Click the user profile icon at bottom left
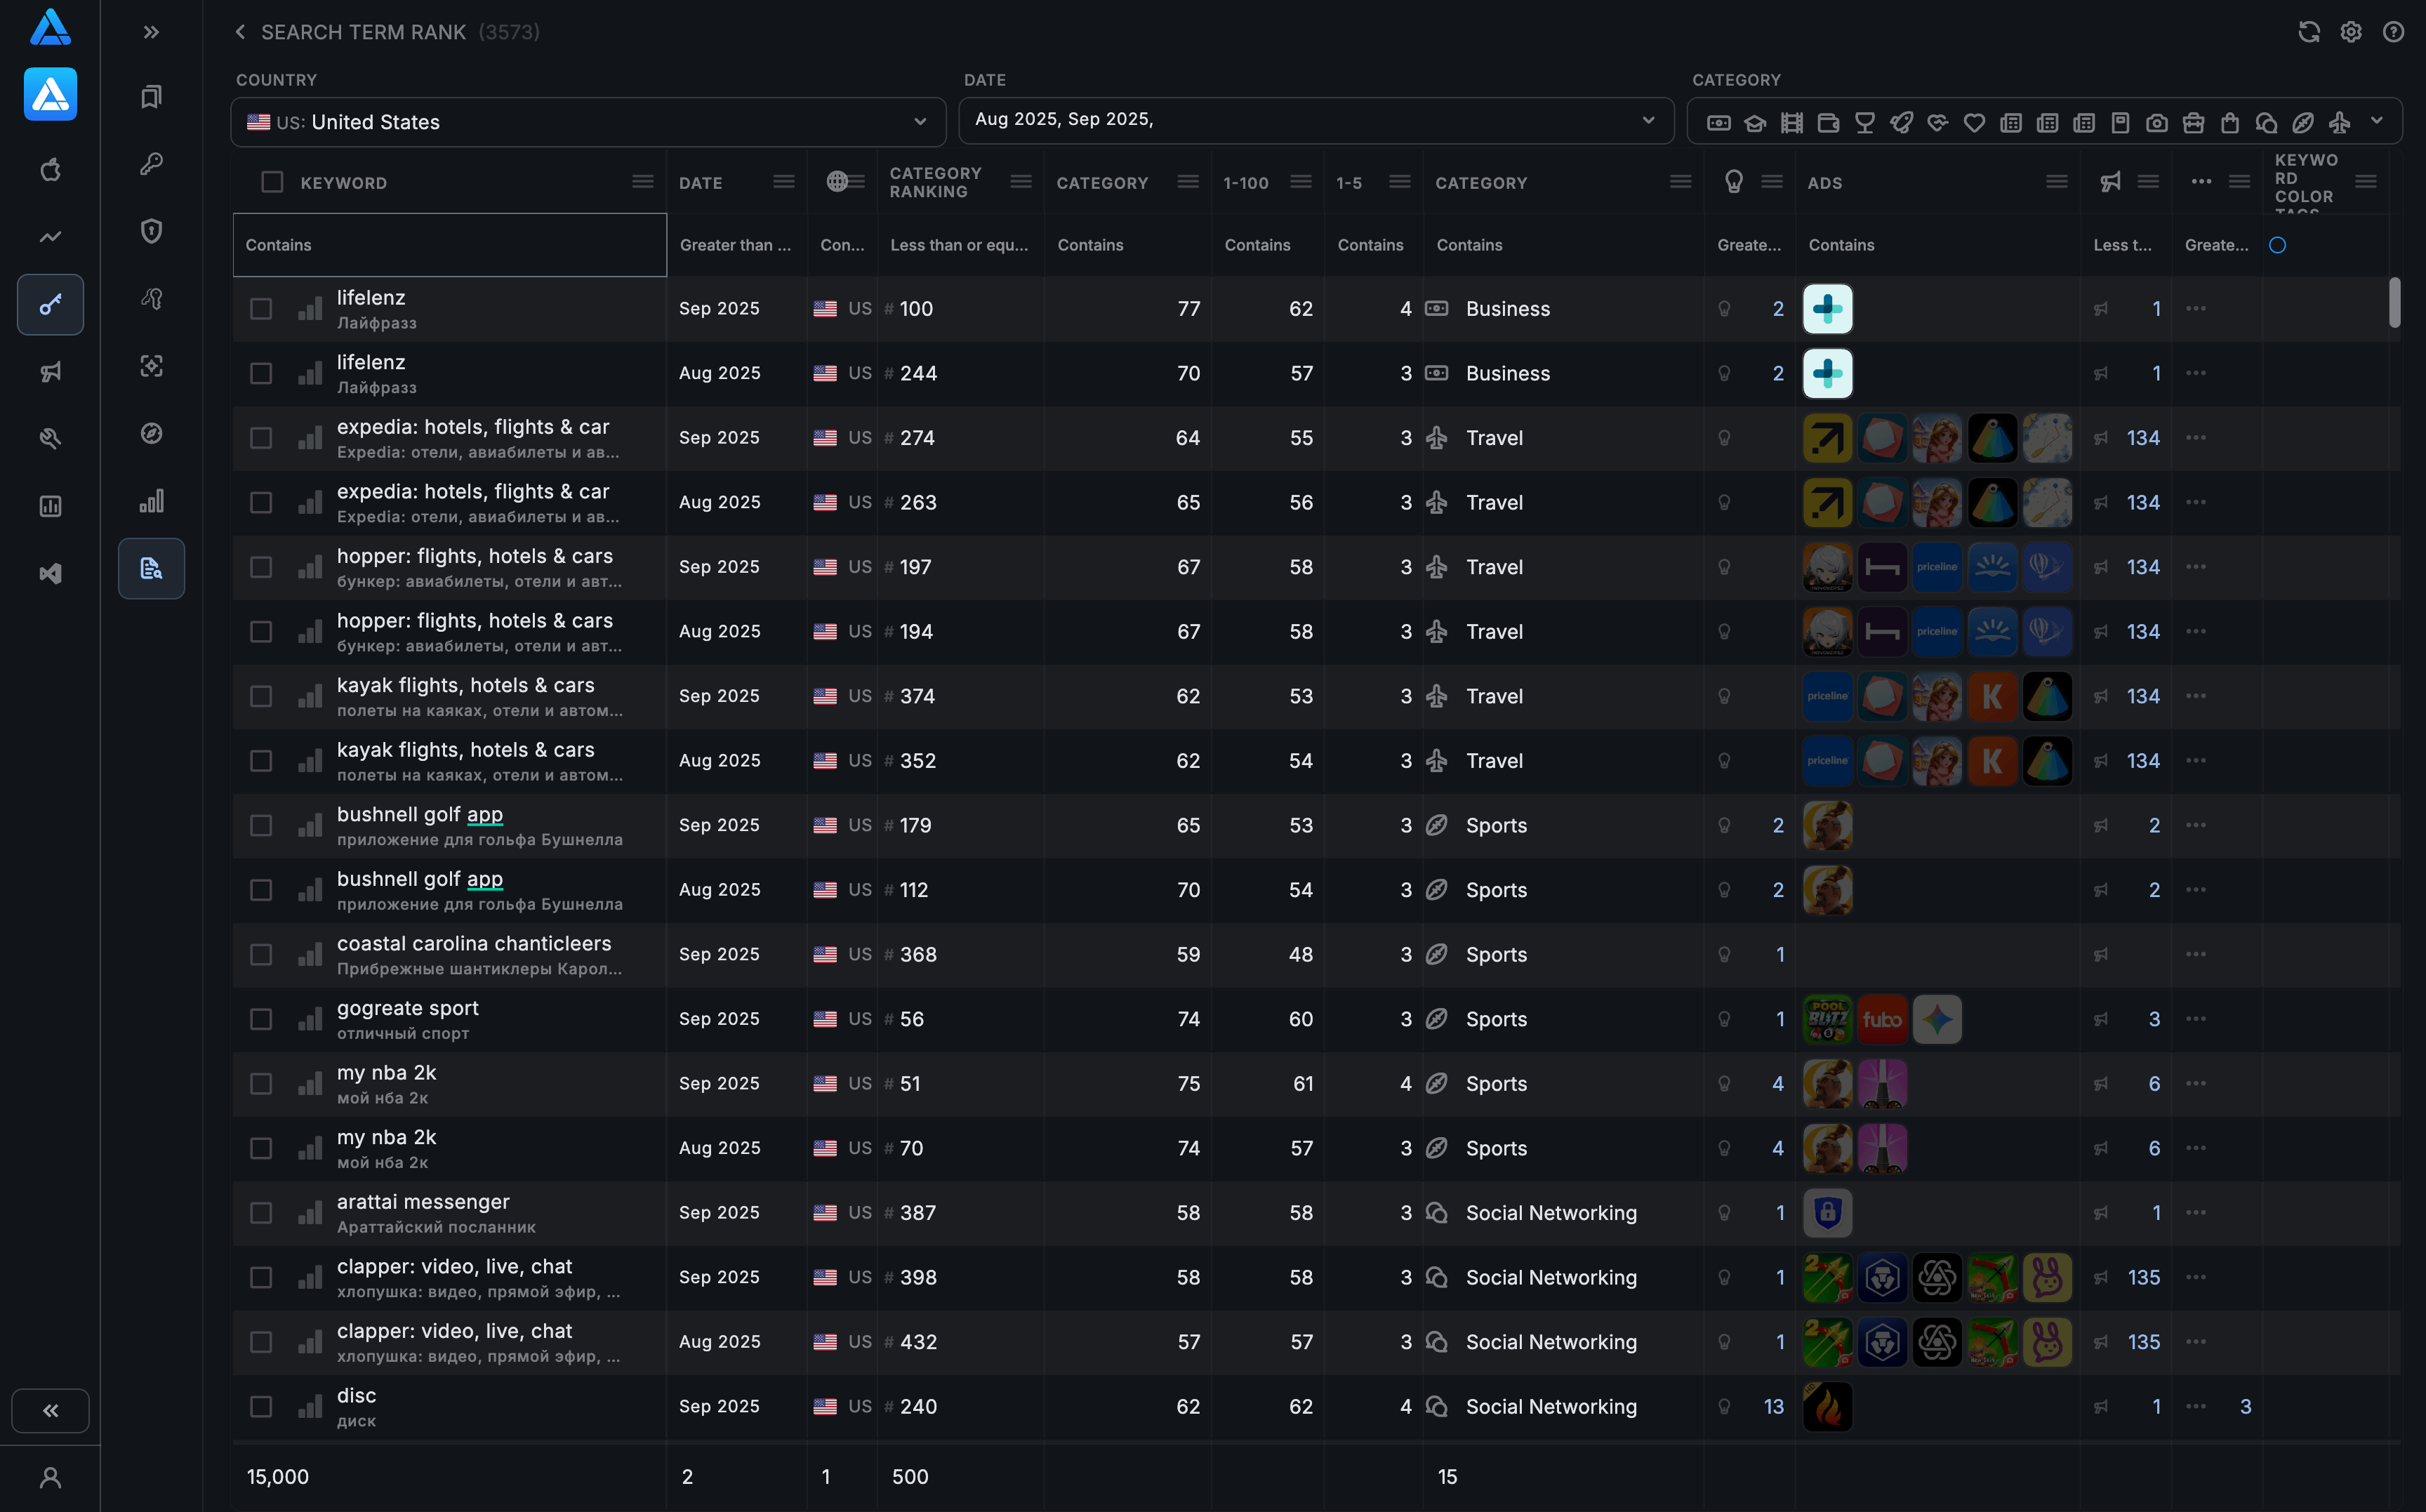The height and width of the screenshot is (1512, 2426). pos(50,1477)
